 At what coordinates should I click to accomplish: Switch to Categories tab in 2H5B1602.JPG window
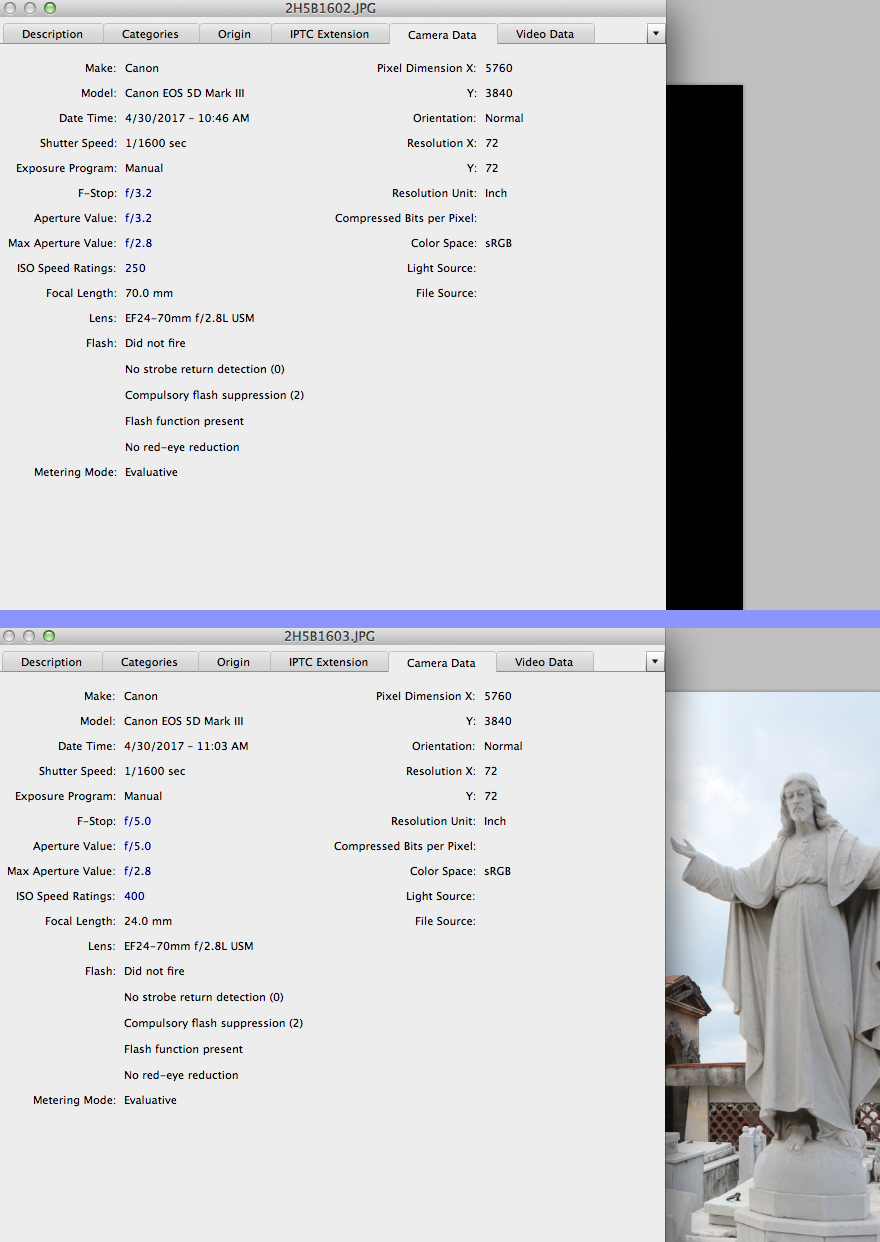[150, 34]
